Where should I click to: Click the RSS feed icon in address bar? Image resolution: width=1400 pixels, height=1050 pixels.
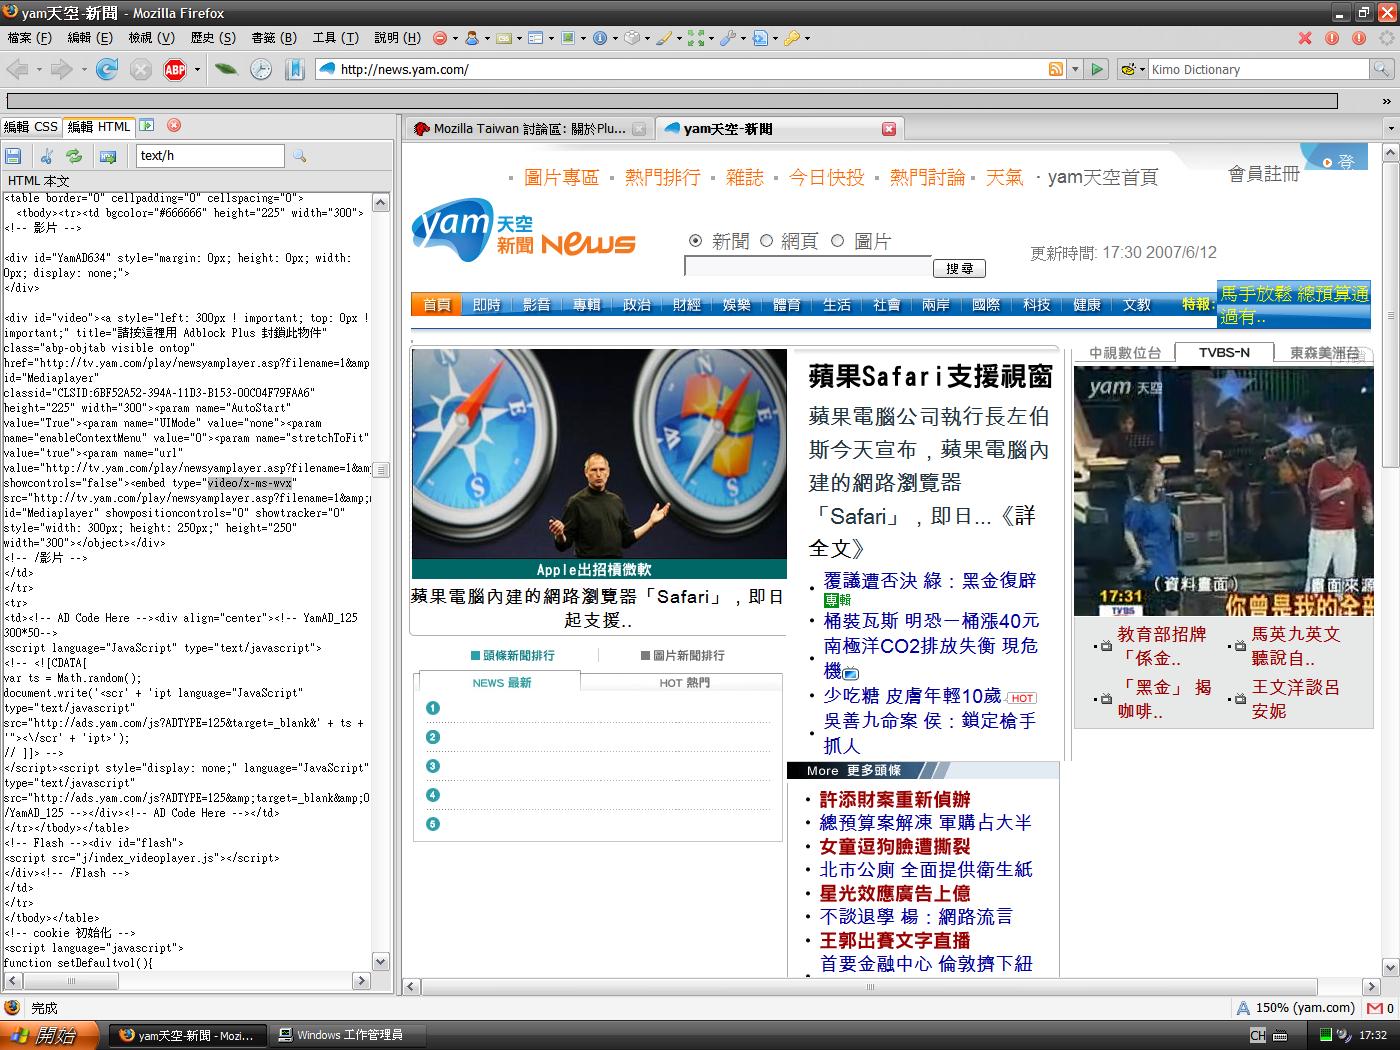[1055, 69]
